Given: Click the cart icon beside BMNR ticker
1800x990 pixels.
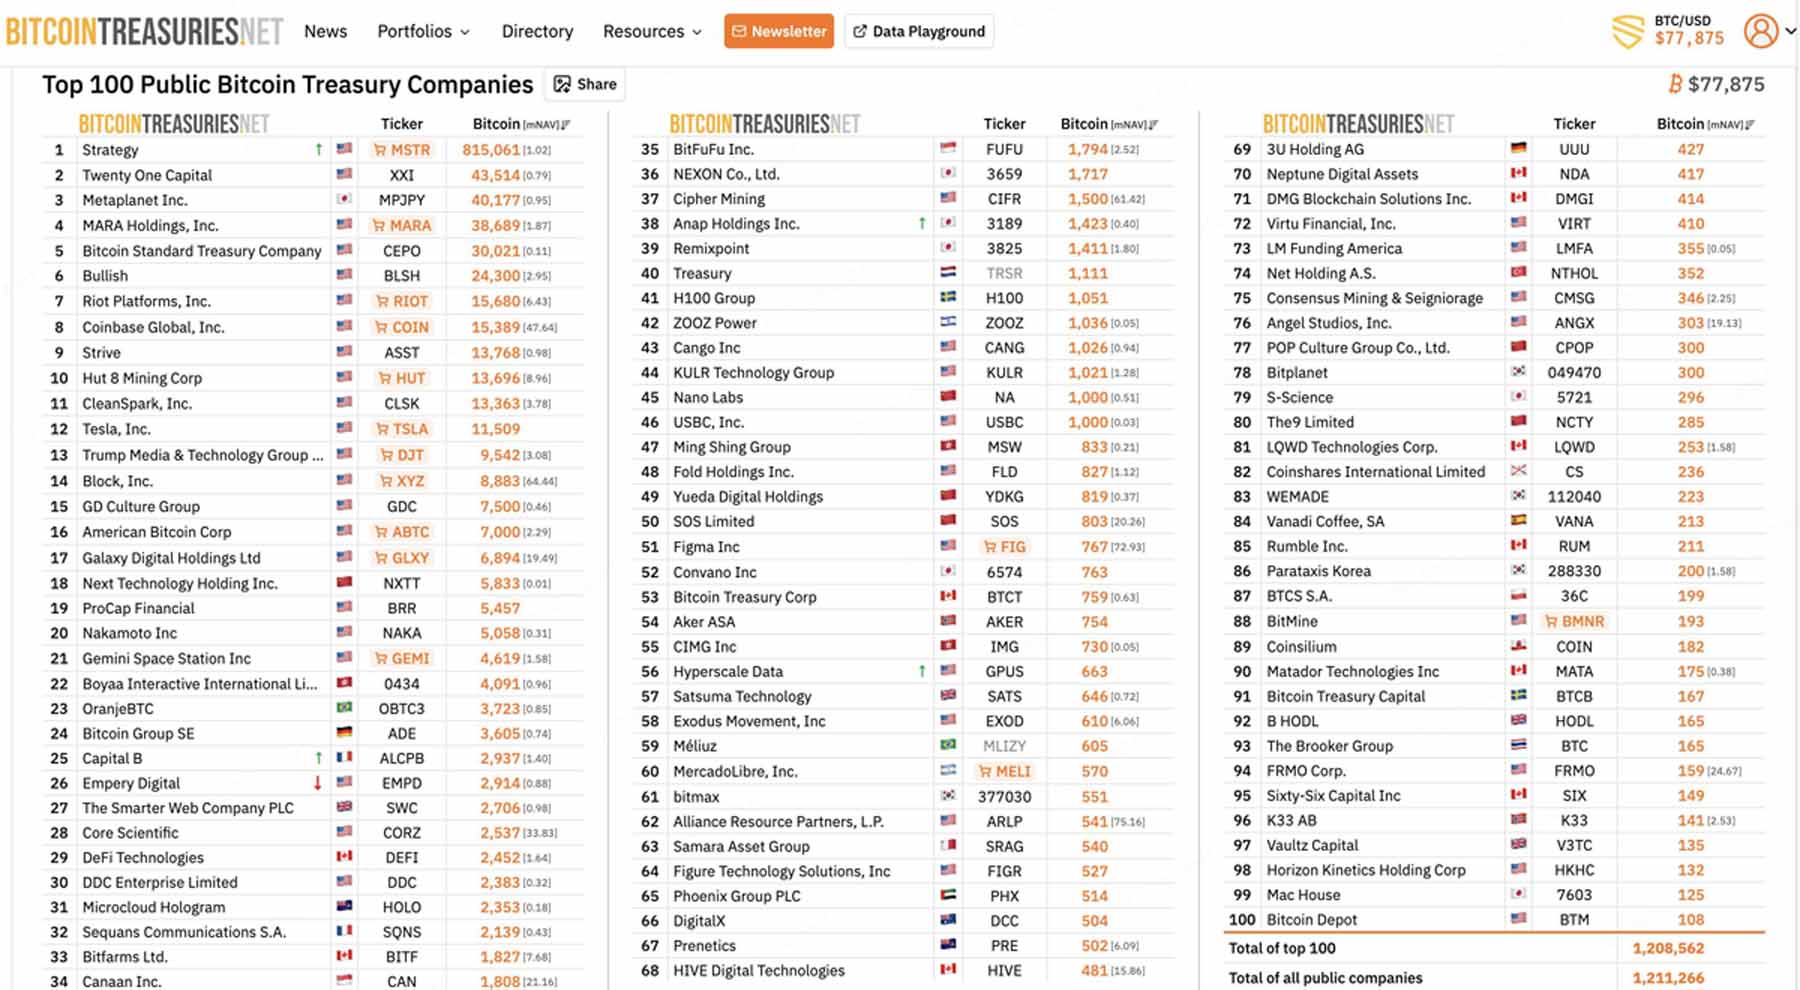Looking at the screenshot, I should [1551, 621].
